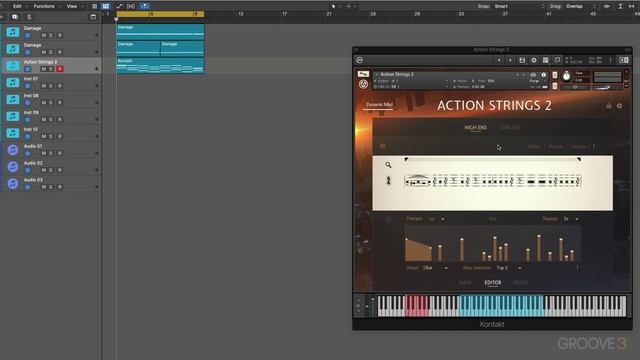Toggle Kontakt side panel button at toolbar right
Image resolution: width=640 pixels, height=360 pixels.
point(624,60)
